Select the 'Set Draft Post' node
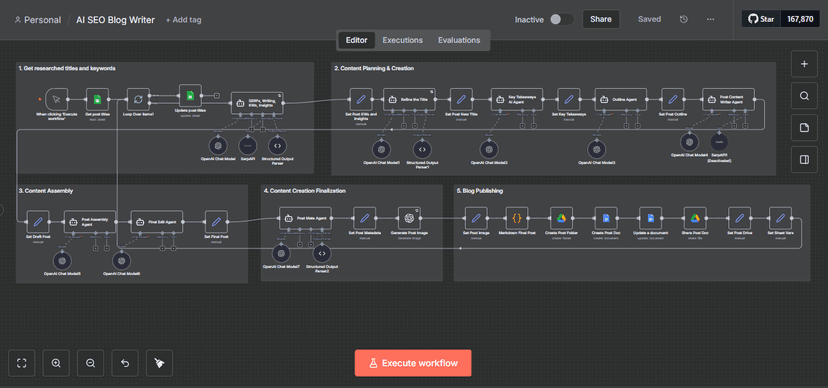828x388 pixels. click(38, 222)
